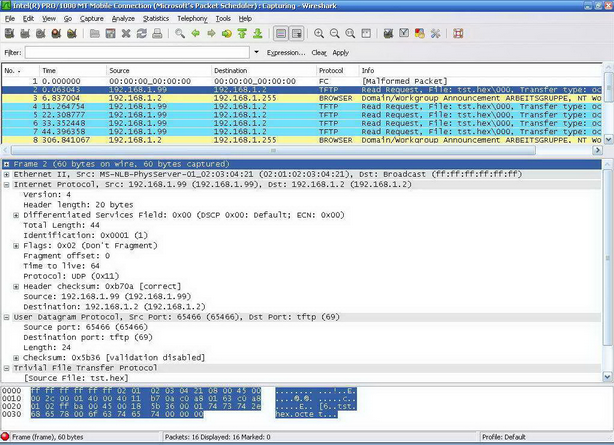
Task: Click Apply next to the filter
Action: click(340, 52)
